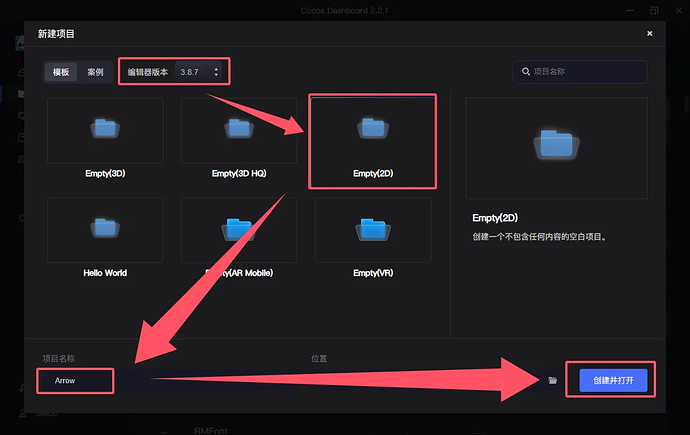Image resolution: width=690 pixels, height=435 pixels.
Task: Click the 创建并打开 button
Action: pyautogui.click(x=613, y=380)
